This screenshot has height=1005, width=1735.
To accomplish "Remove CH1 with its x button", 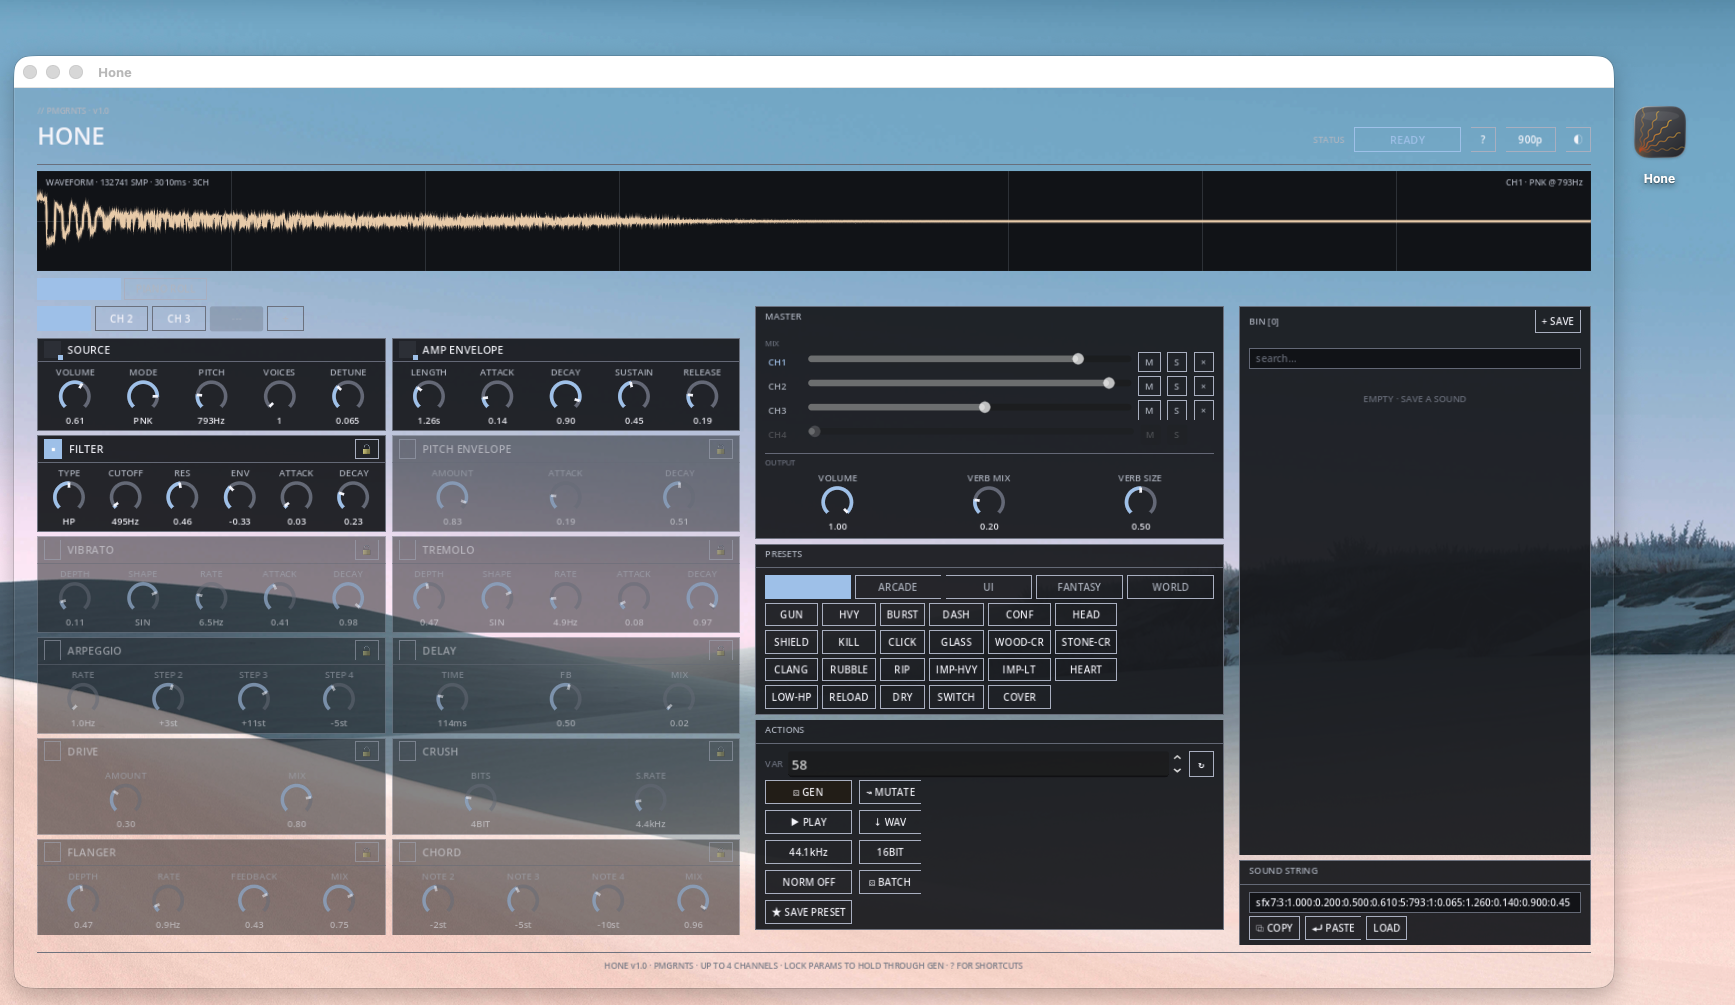I will (1203, 362).
